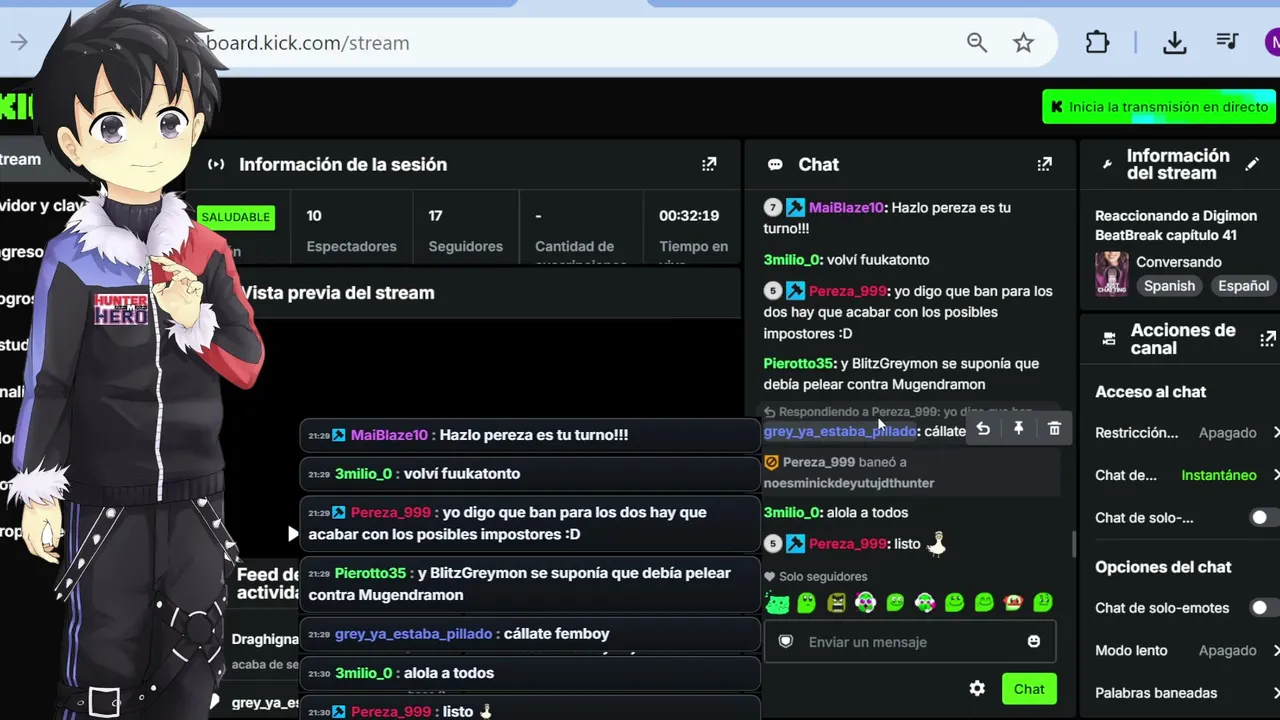The width and height of the screenshot is (1280, 720).
Task: Reply to grey_ya_estaba_pillado's message
Action: [983, 429]
